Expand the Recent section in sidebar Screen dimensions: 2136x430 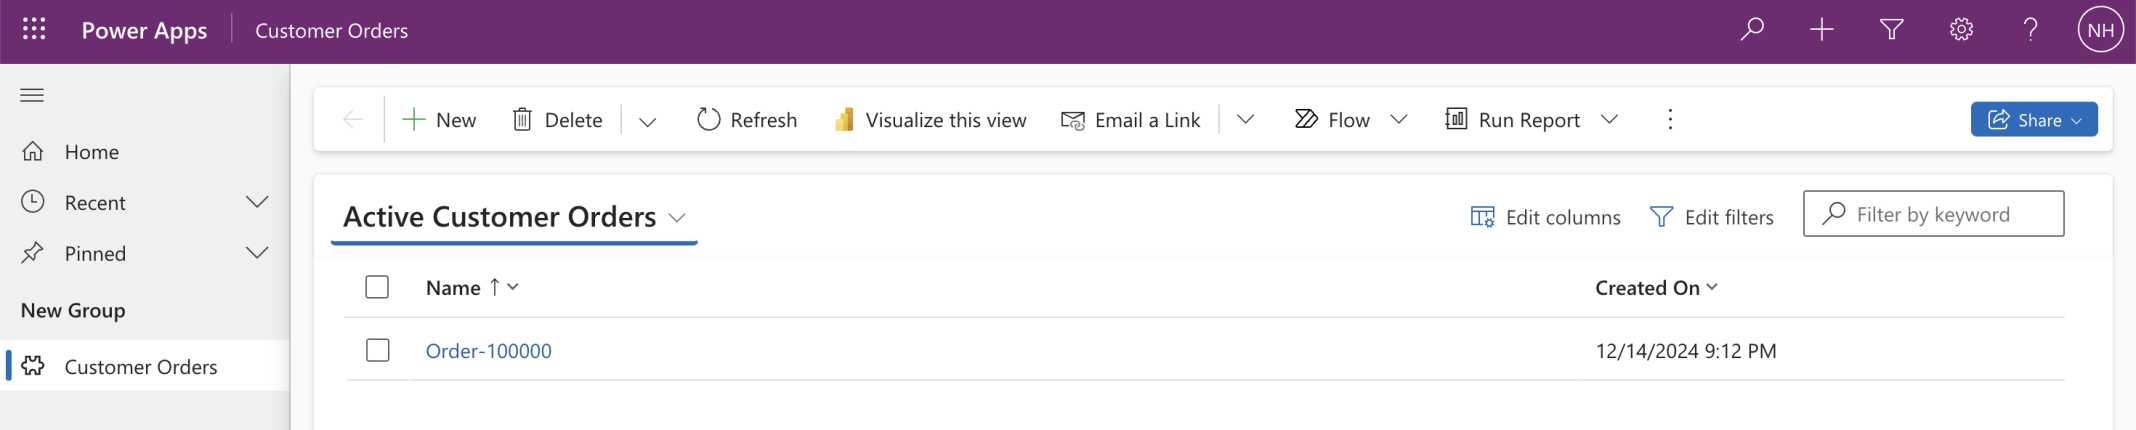257,203
